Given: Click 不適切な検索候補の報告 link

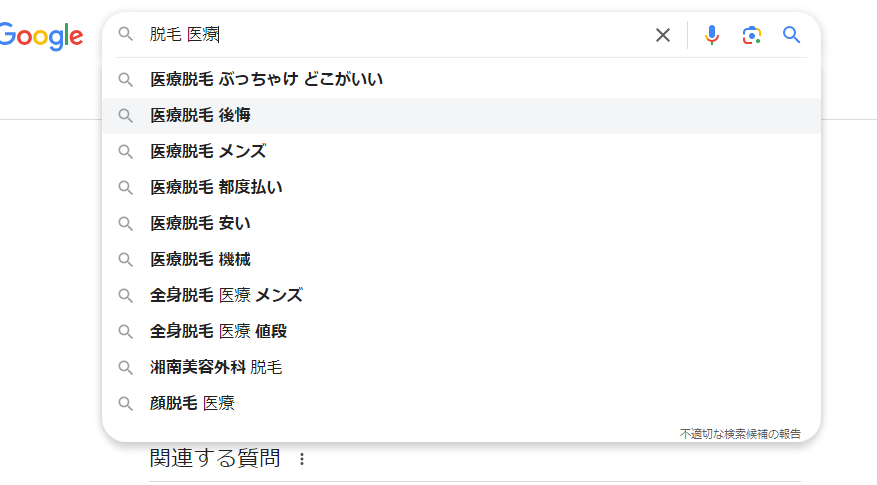Looking at the screenshot, I should [x=740, y=434].
